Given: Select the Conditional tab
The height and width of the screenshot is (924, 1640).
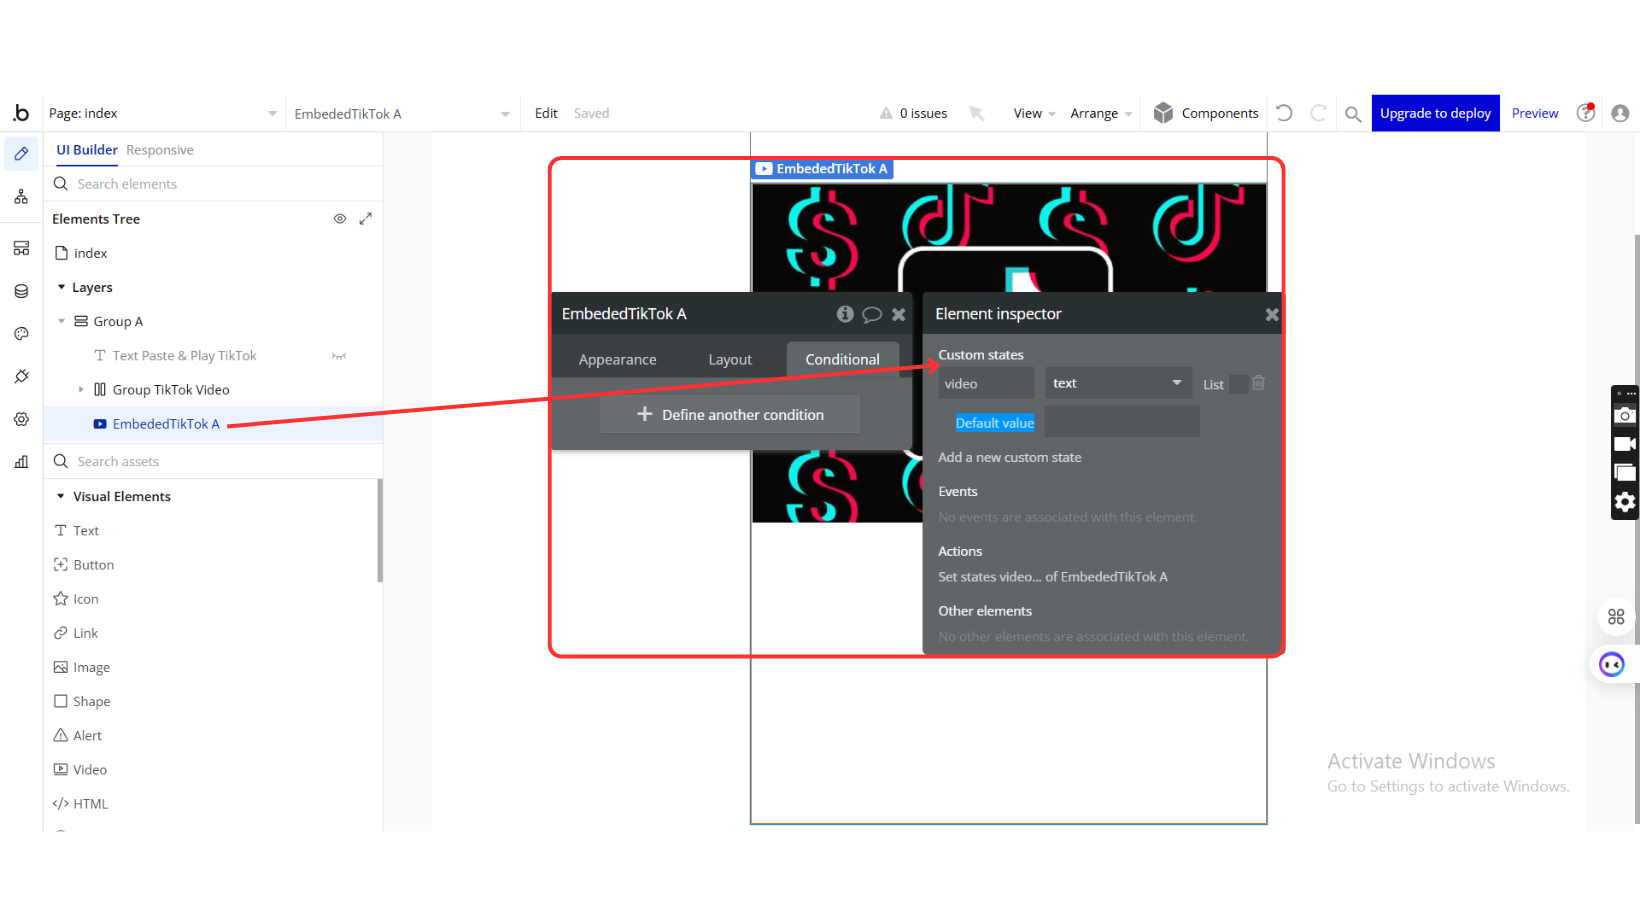Looking at the screenshot, I should (843, 360).
